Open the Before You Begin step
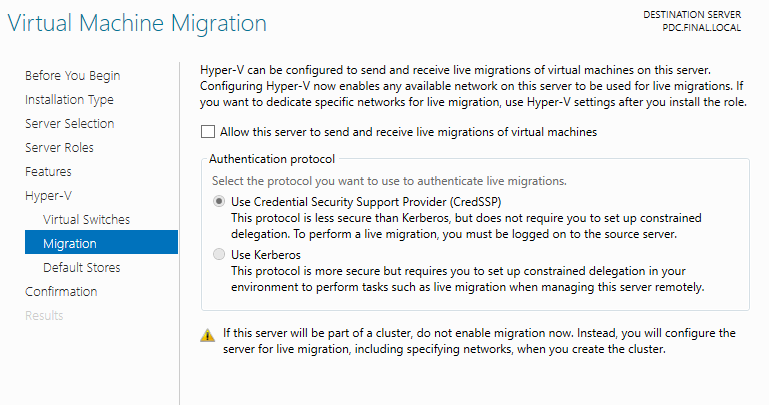Image resolution: width=769 pixels, height=405 pixels. tap(73, 76)
